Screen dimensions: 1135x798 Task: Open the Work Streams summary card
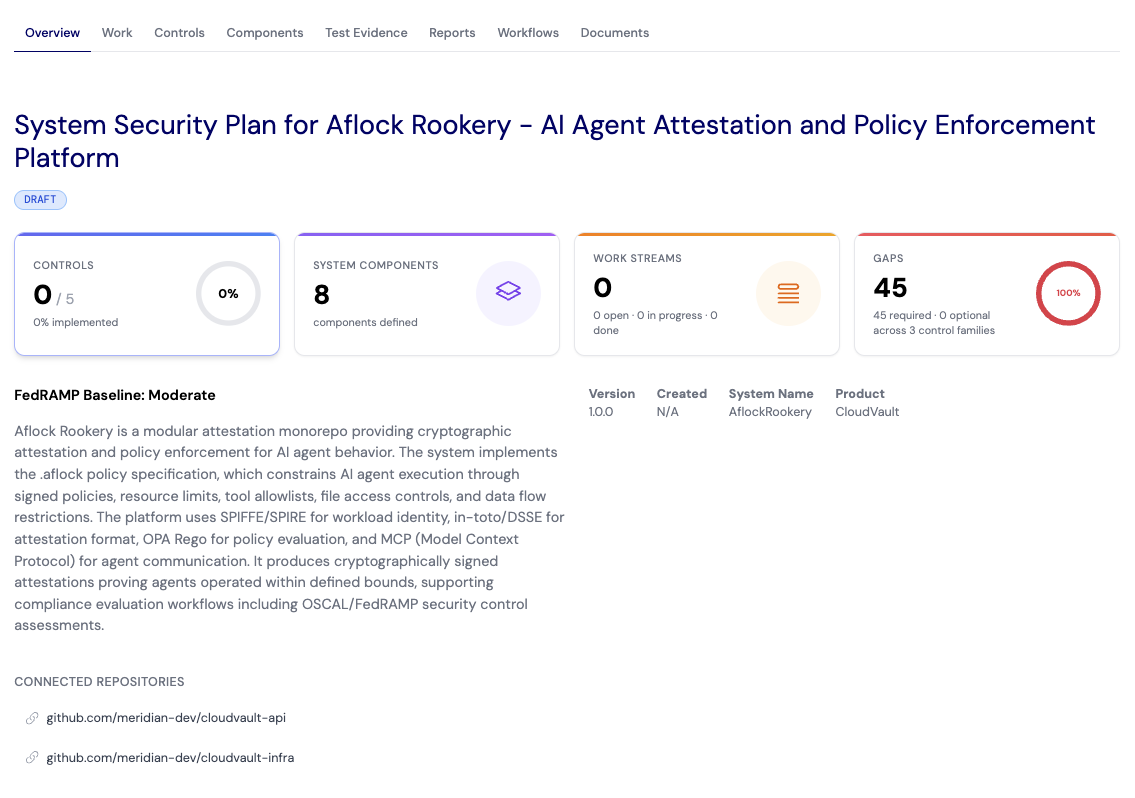point(706,294)
